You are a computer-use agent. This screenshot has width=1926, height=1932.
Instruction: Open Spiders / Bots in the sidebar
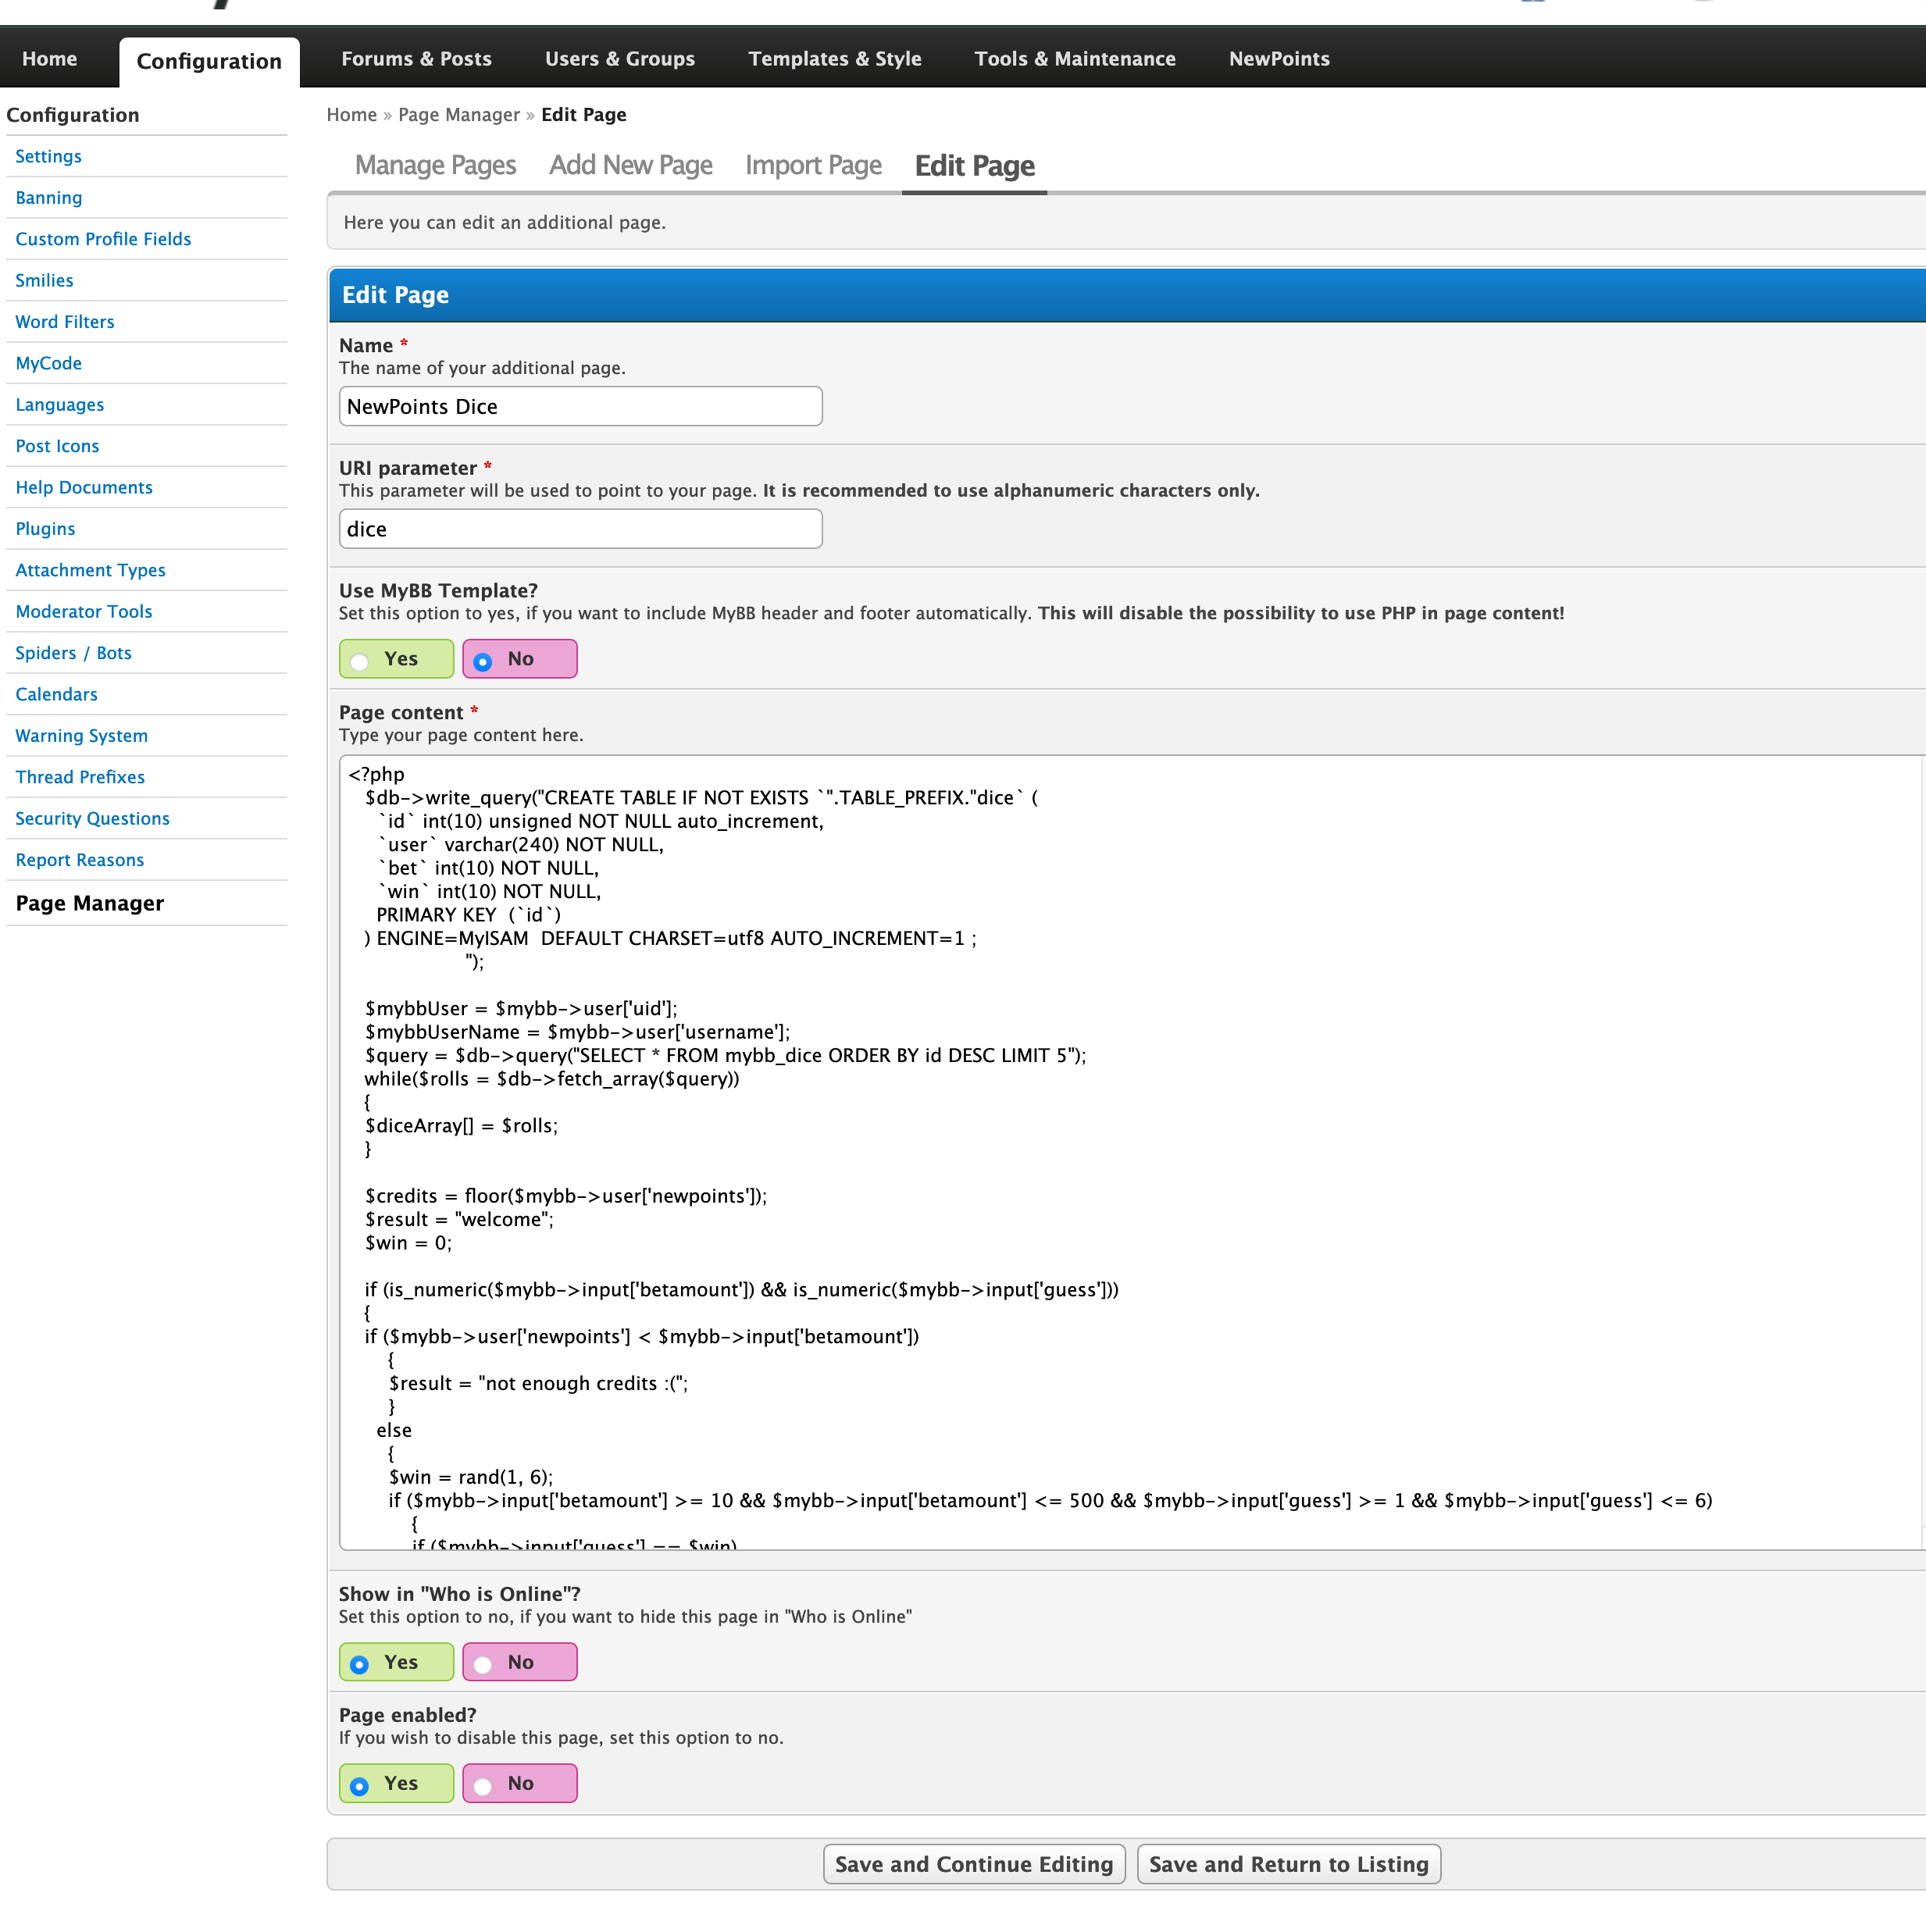coord(73,652)
